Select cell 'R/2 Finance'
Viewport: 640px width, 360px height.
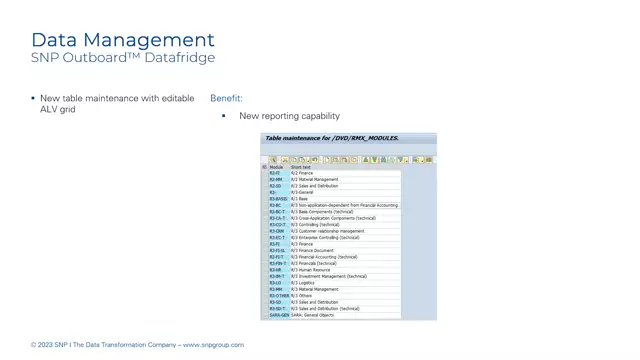(345, 173)
